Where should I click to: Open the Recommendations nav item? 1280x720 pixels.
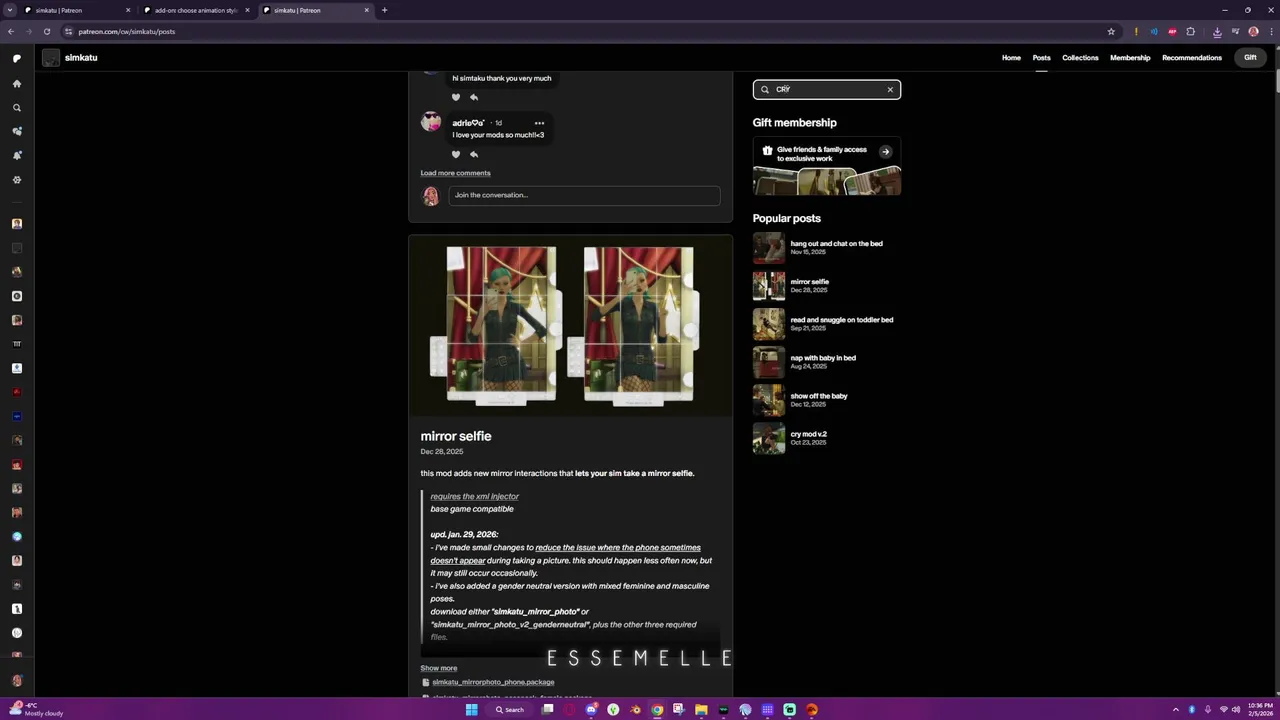[1192, 58]
